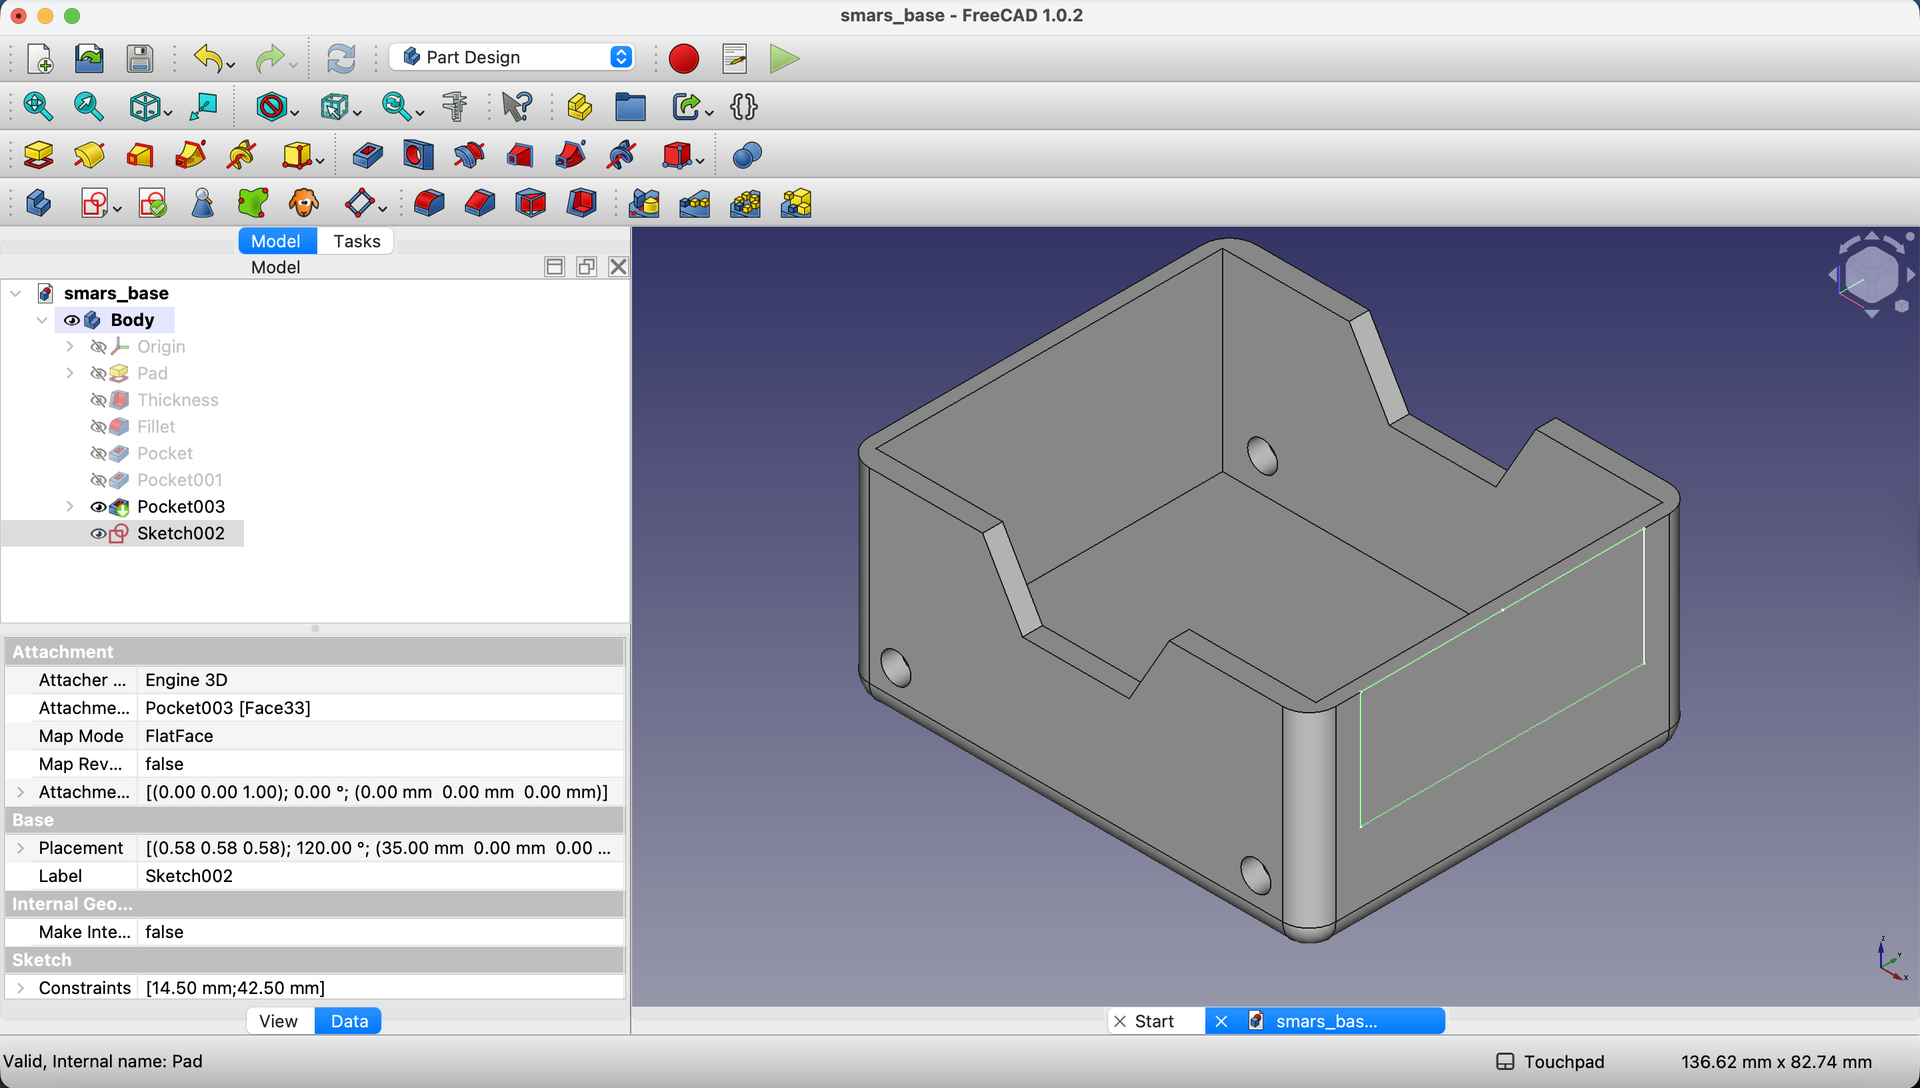Open standard views dropdown arrow
Screen dimensions: 1920x1088
point(167,111)
